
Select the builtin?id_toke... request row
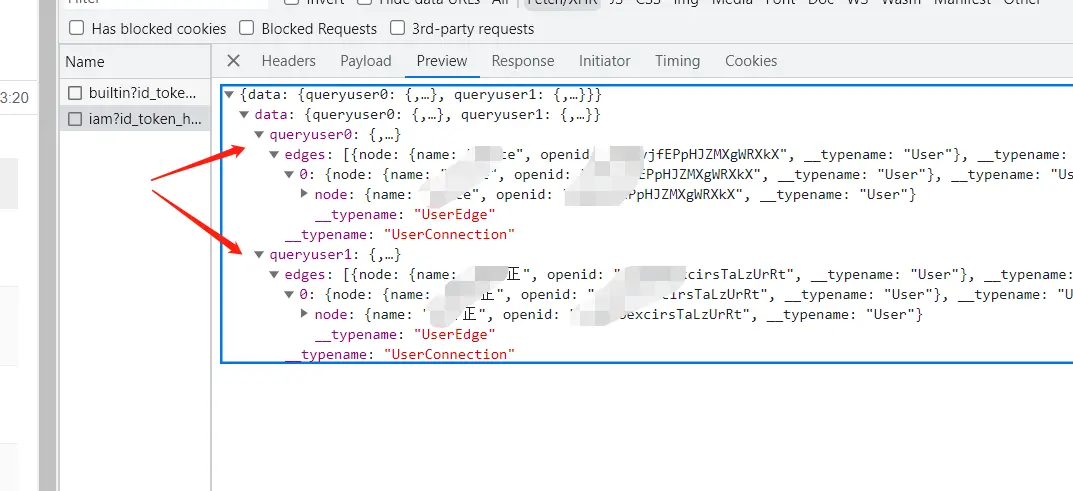click(x=135, y=93)
